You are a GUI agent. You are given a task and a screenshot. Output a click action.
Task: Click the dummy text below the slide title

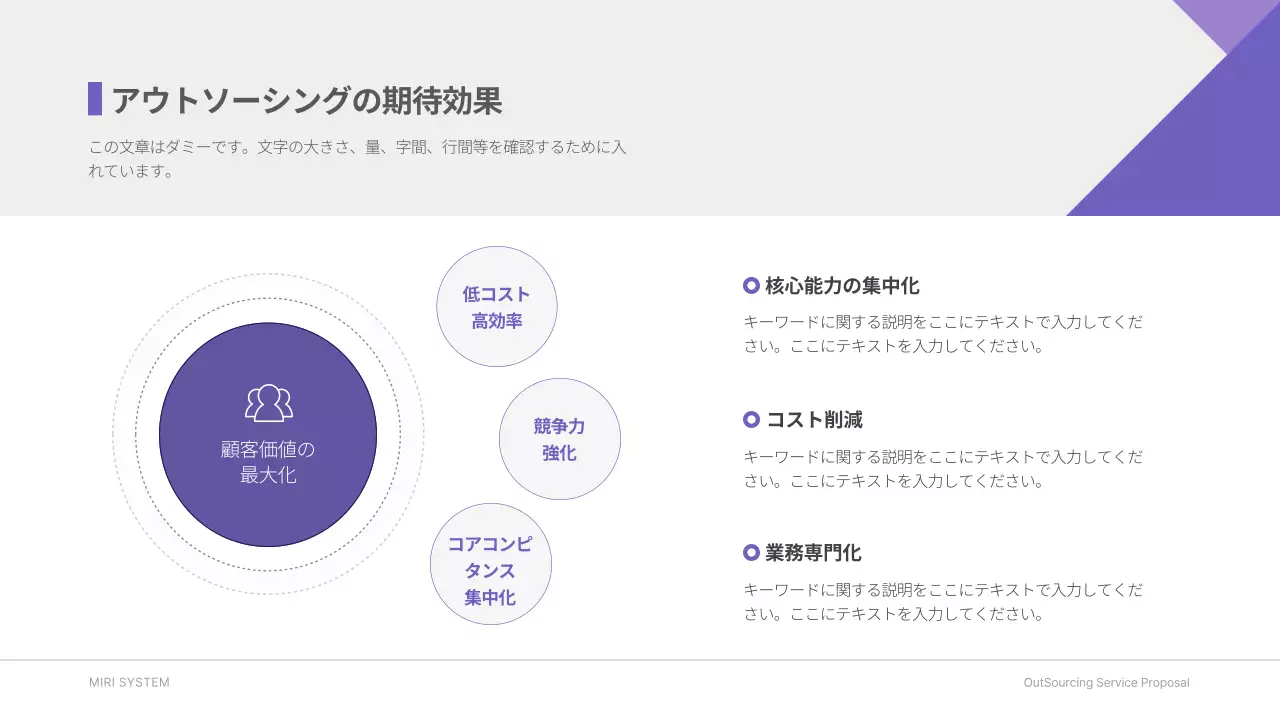pyautogui.click(x=357, y=158)
